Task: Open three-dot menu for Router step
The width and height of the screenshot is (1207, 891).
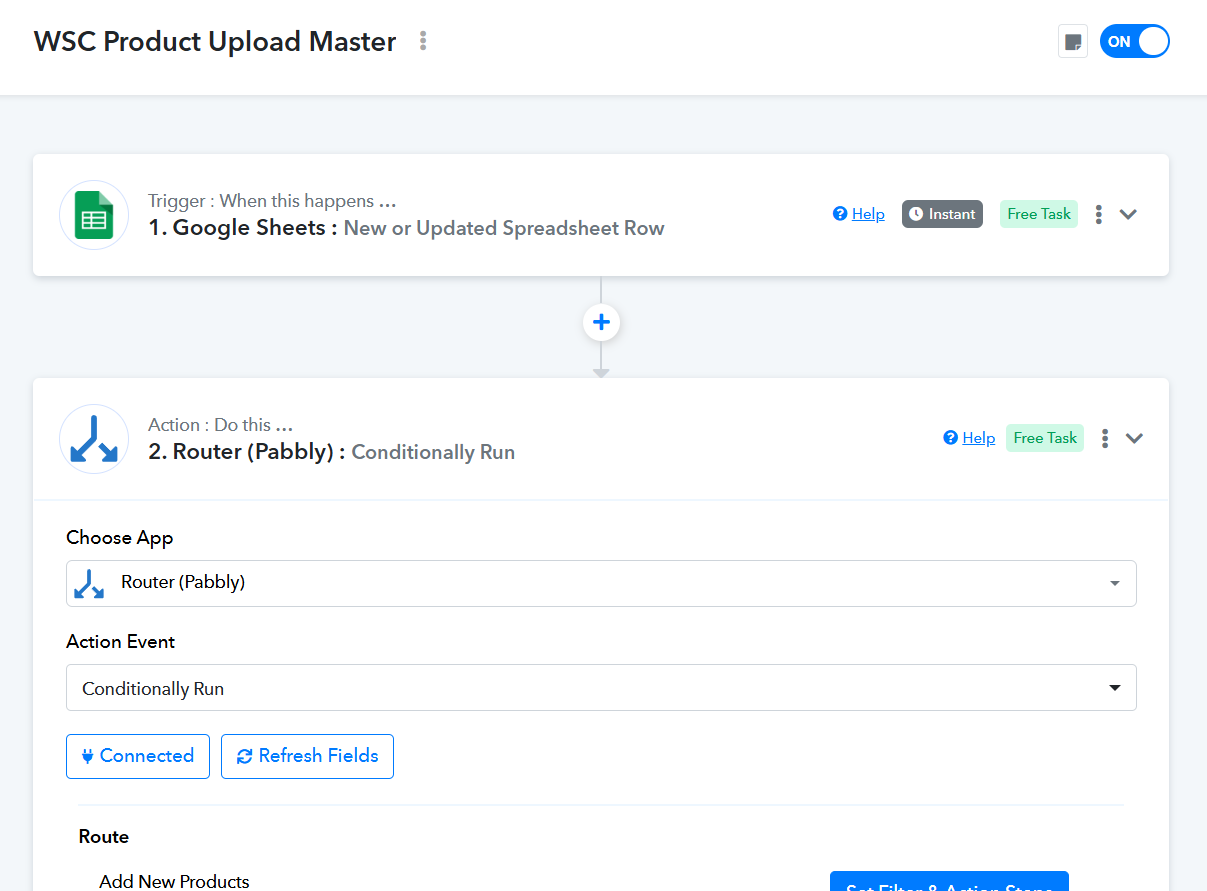Action: pyautogui.click(x=1105, y=438)
